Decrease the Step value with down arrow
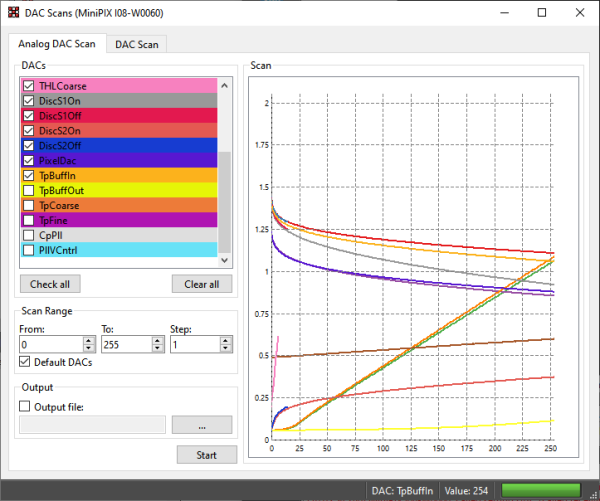Image resolution: width=600 pixels, height=501 pixels. click(x=226, y=348)
